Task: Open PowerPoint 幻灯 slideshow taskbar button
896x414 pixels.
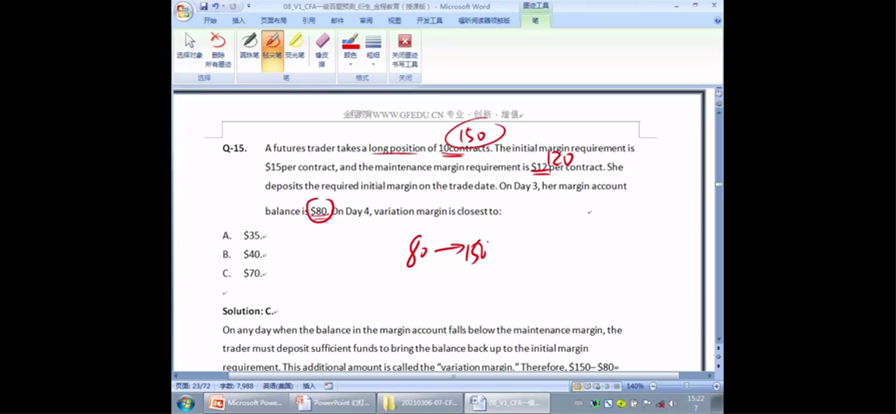Action: point(331,403)
